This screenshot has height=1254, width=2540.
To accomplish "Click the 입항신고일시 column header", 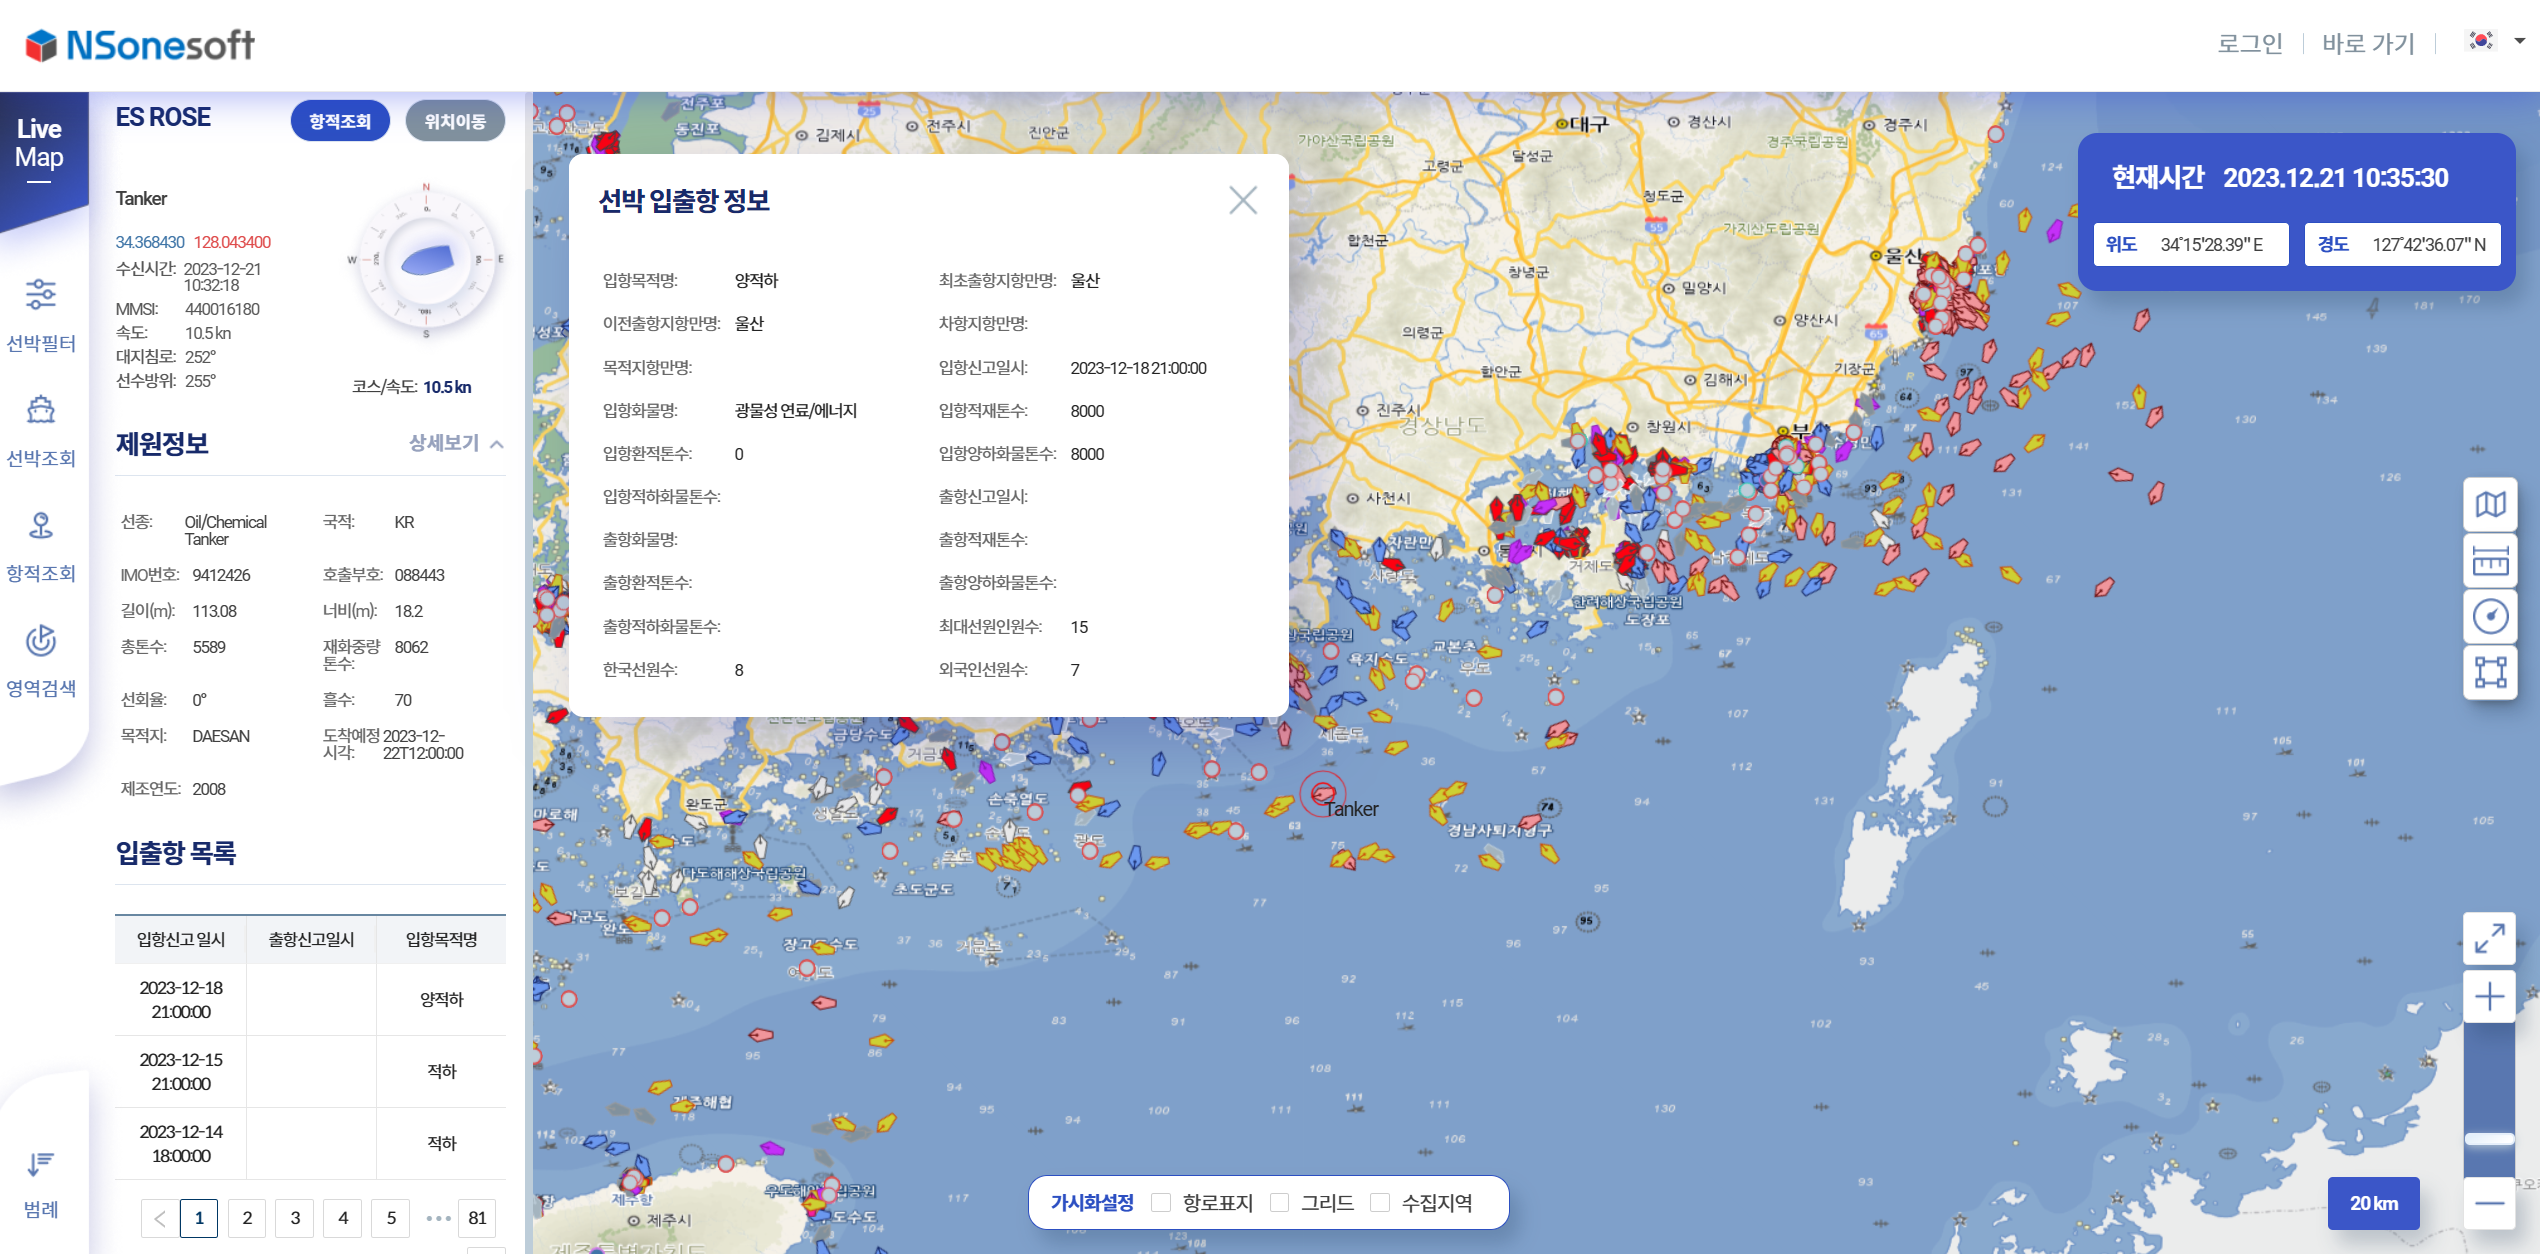I will pos(181,939).
